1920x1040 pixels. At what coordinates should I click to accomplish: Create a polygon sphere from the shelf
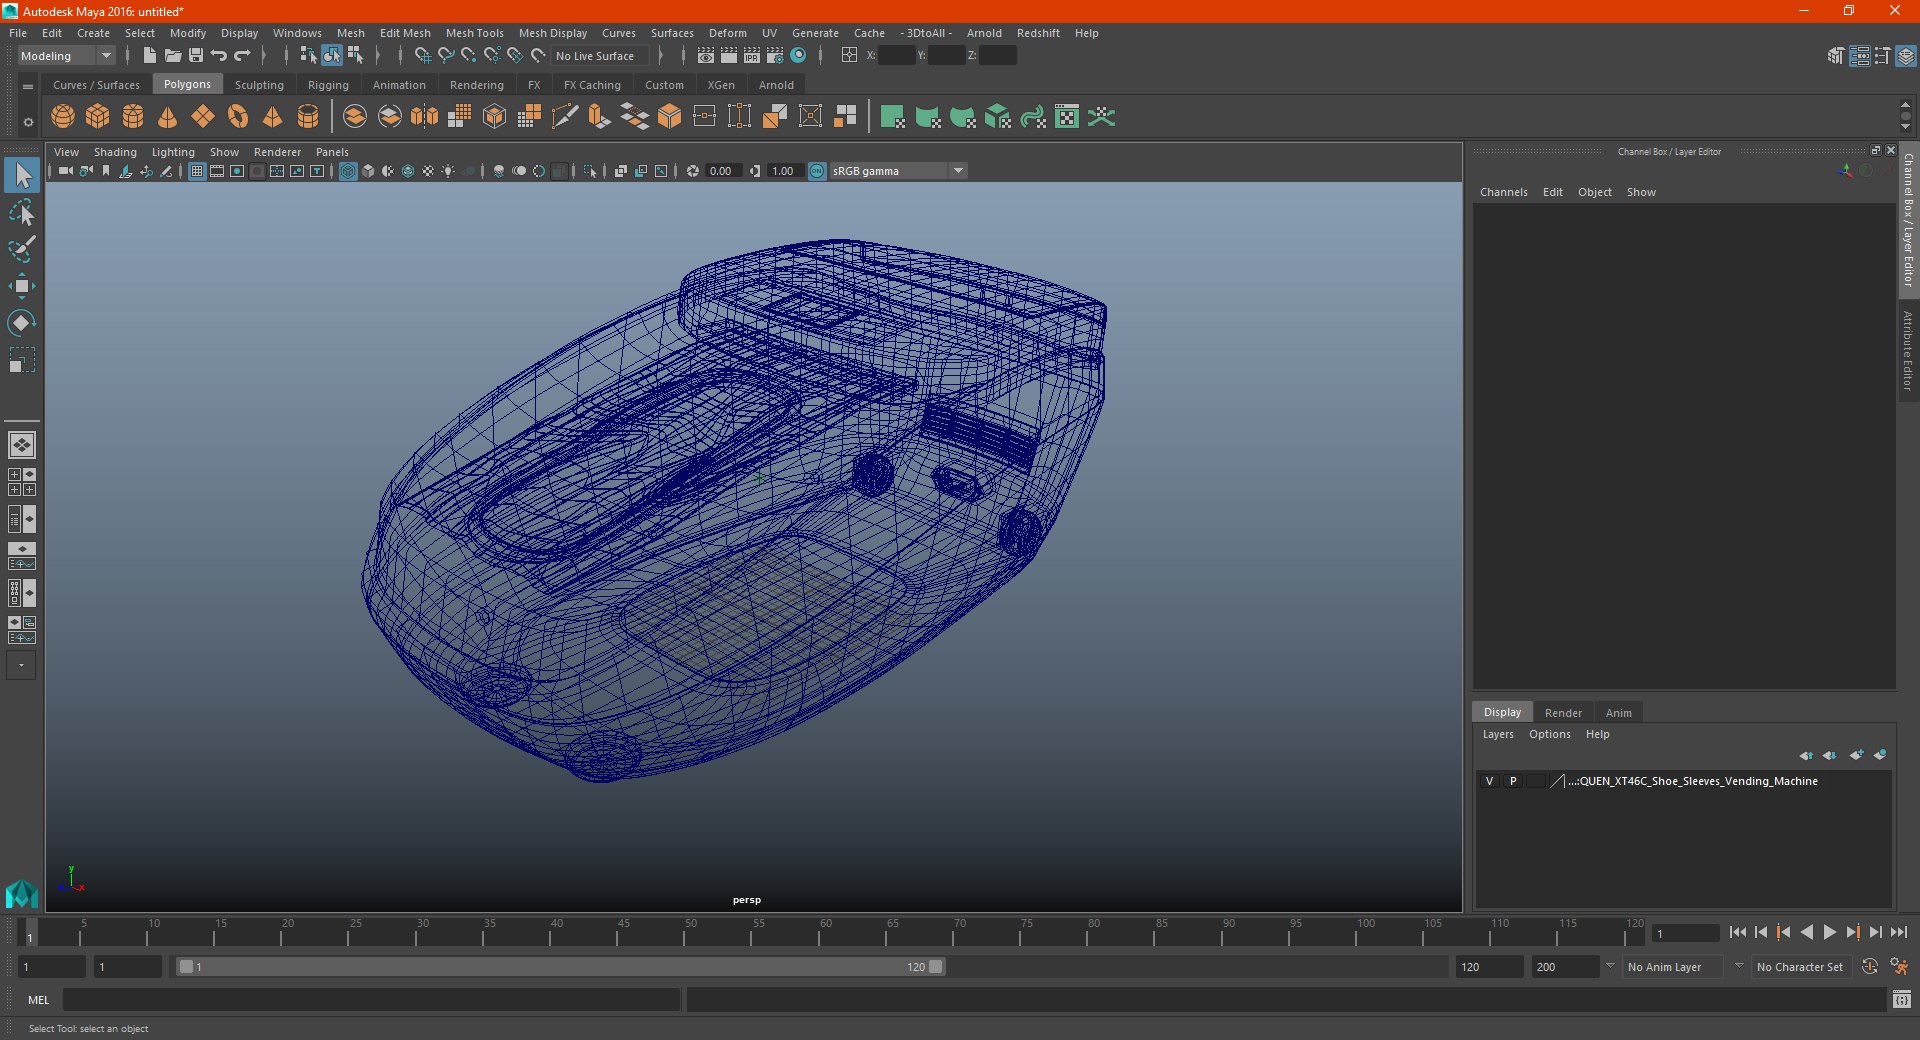coord(63,117)
